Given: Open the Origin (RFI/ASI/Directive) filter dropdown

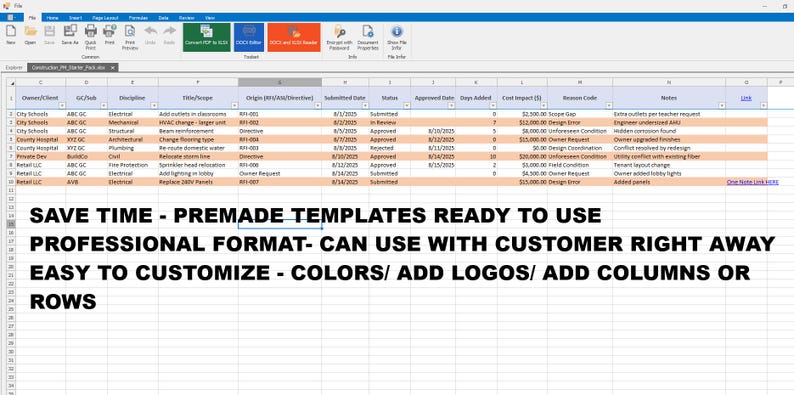Looking at the screenshot, I should pos(318,106).
